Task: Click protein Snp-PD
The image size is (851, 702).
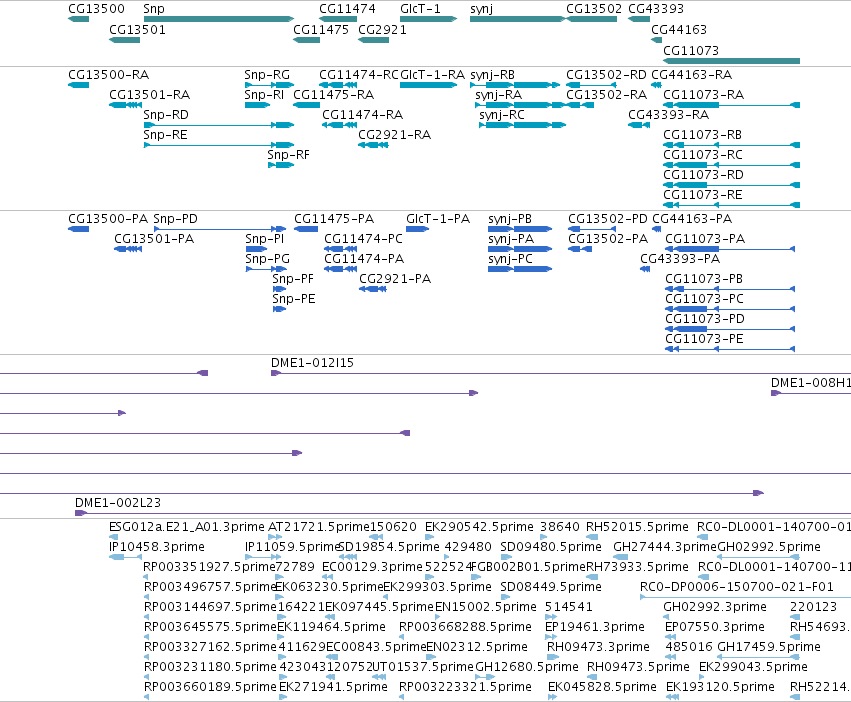Action: point(220,229)
